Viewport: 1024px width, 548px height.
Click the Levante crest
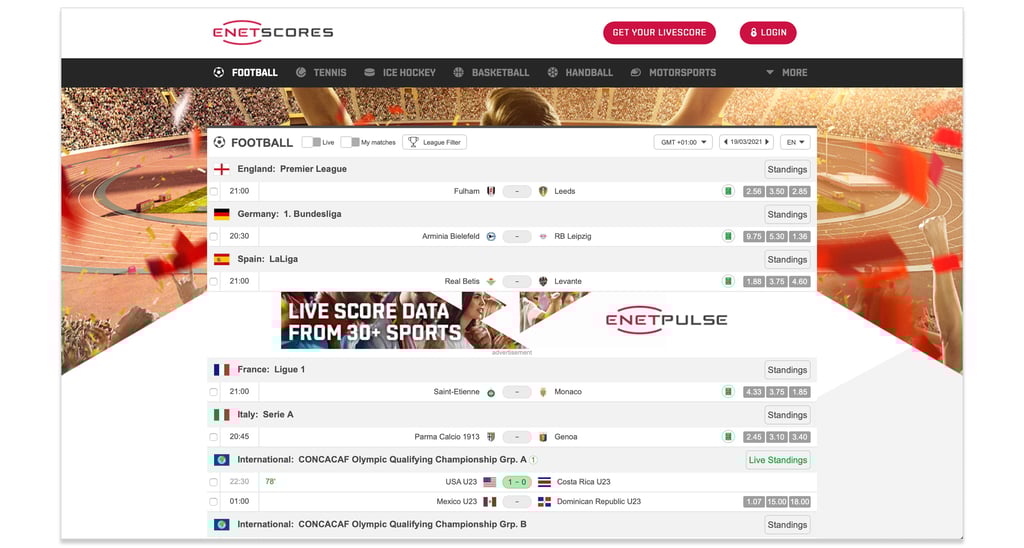pyautogui.click(x=543, y=282)
